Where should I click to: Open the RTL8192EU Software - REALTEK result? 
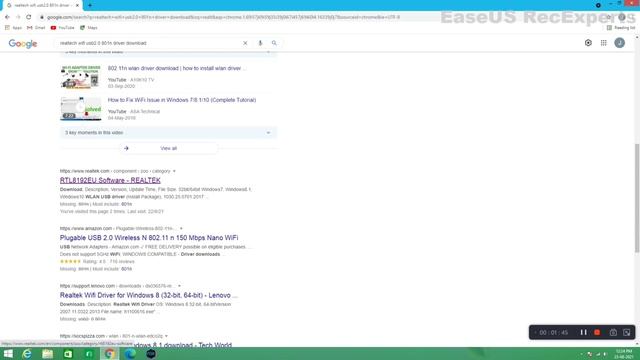click(x=110, y=180)
